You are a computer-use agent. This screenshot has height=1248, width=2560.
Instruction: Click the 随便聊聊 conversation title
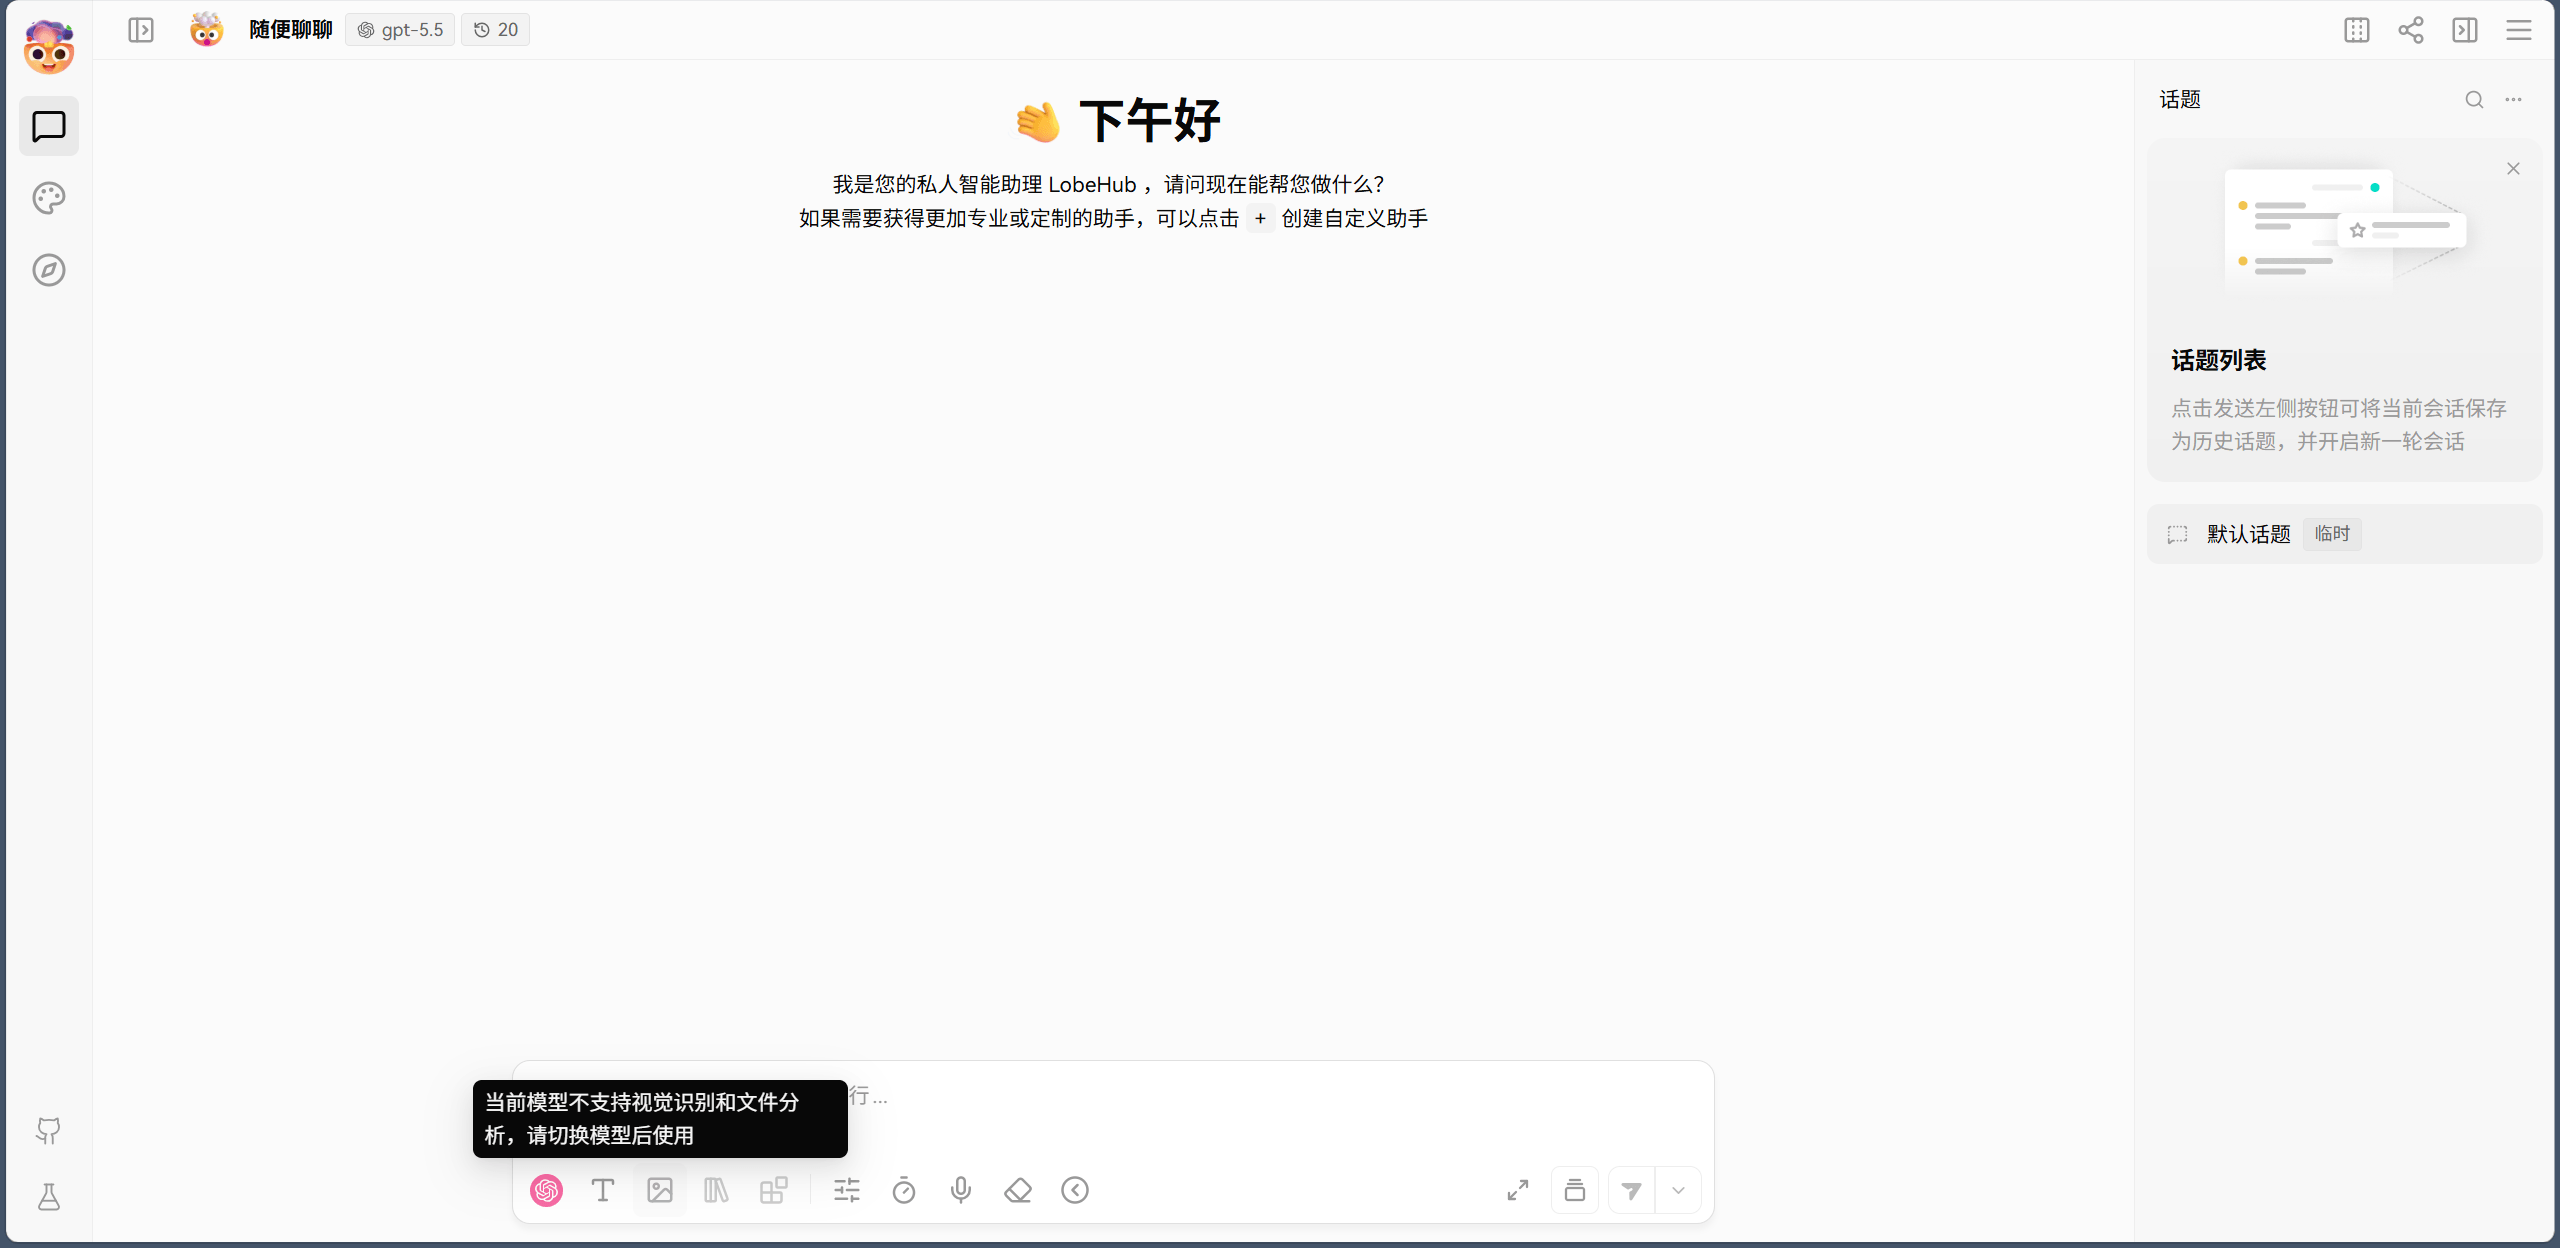(290, 30)
